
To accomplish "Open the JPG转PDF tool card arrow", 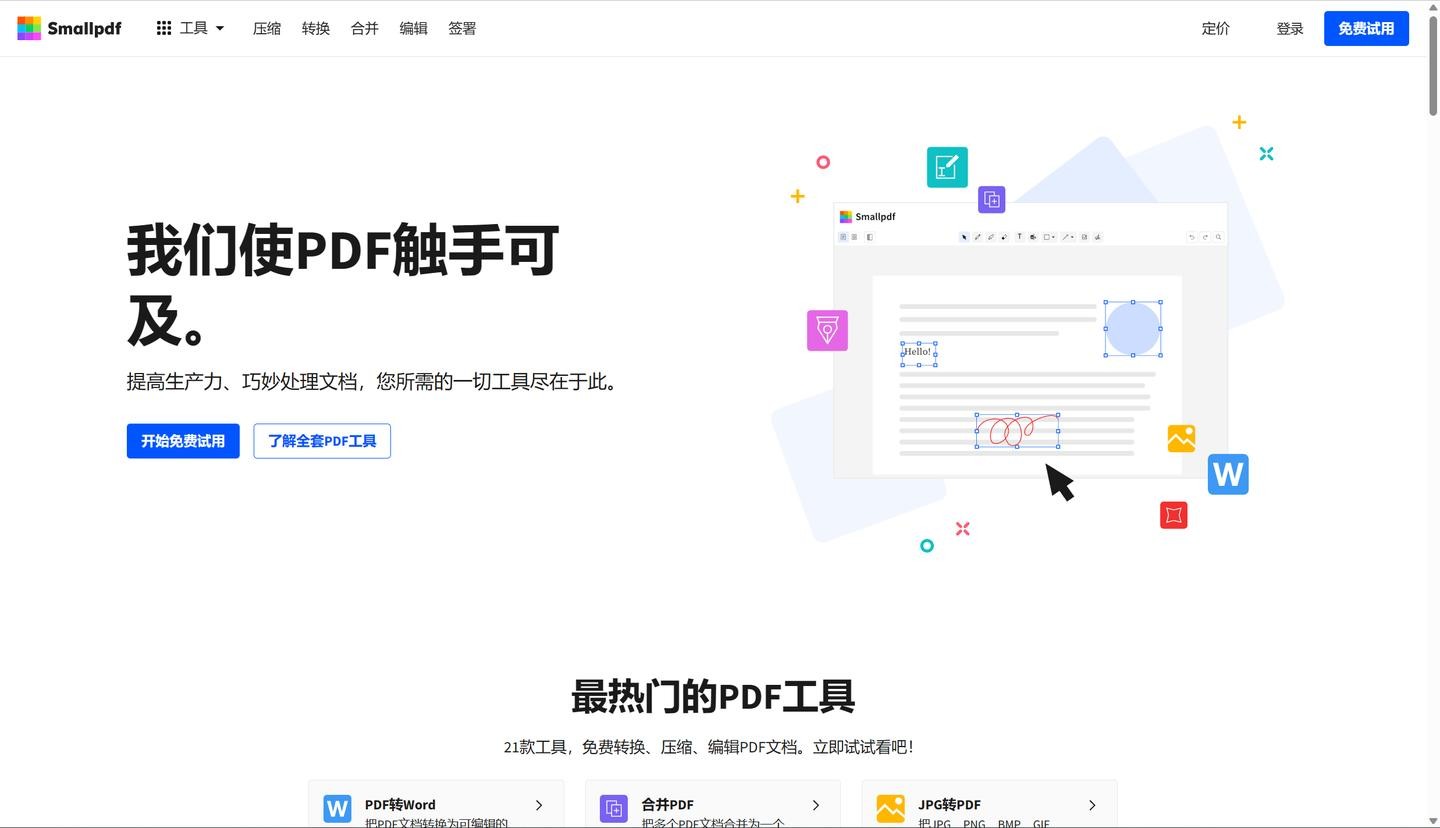I will click(1092, 805).
